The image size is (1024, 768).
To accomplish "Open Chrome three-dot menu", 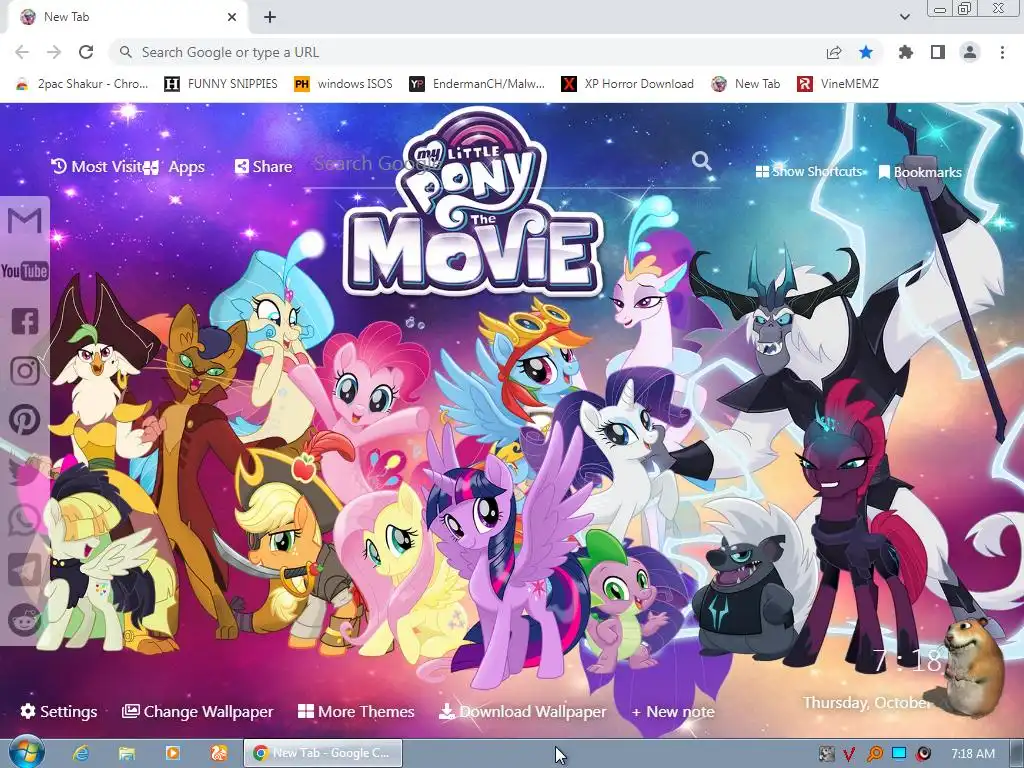I will click(x=1002, y=52).
